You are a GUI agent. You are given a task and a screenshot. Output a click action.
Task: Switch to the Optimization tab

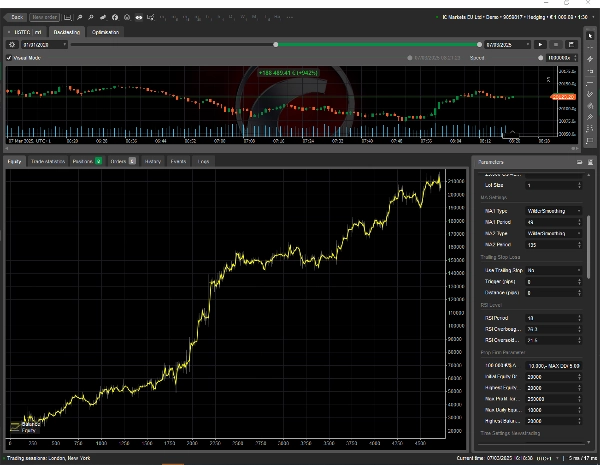[105, 32]
